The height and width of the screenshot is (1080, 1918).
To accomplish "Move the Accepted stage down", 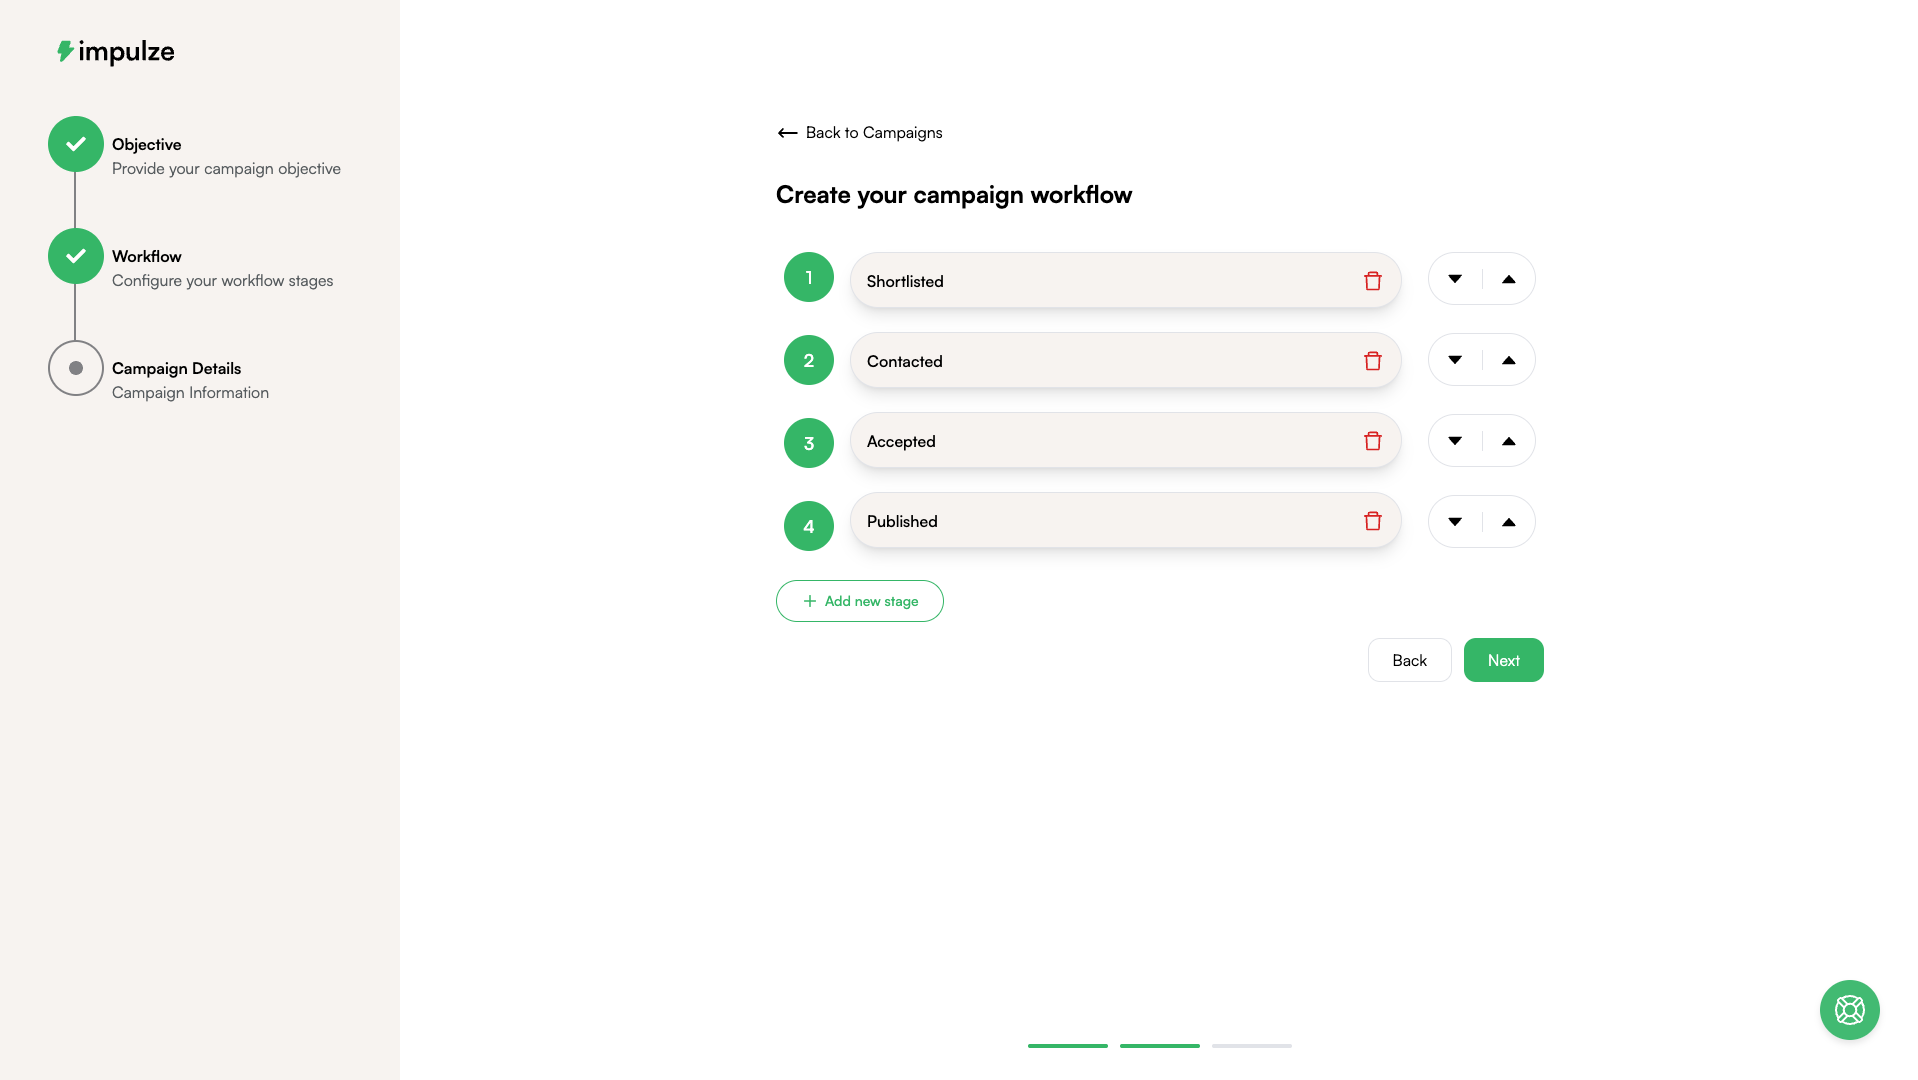I will coord(1454,440).
